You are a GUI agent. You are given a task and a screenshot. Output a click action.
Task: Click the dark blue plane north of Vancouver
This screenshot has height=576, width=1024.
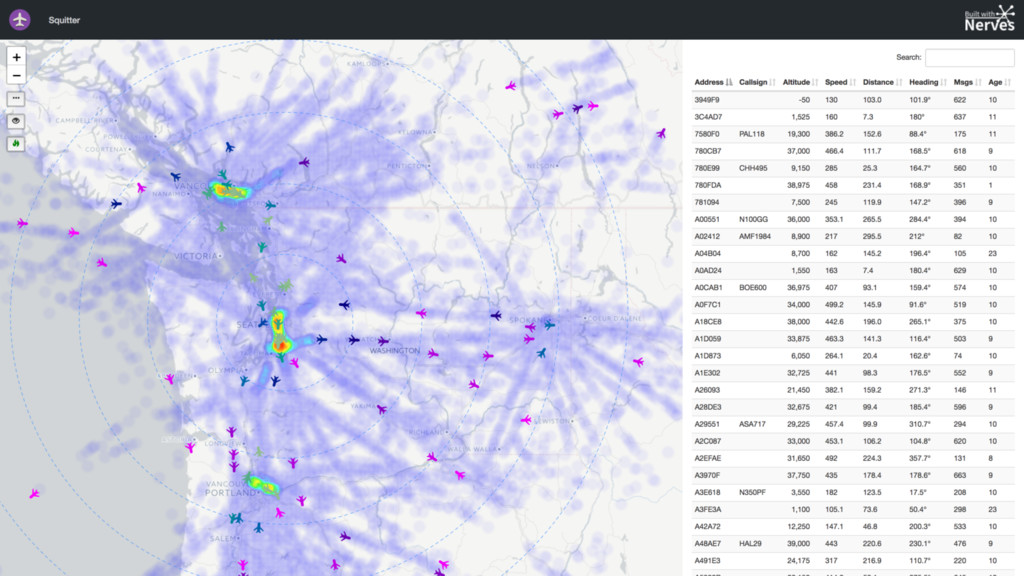(x=230, y=148)
